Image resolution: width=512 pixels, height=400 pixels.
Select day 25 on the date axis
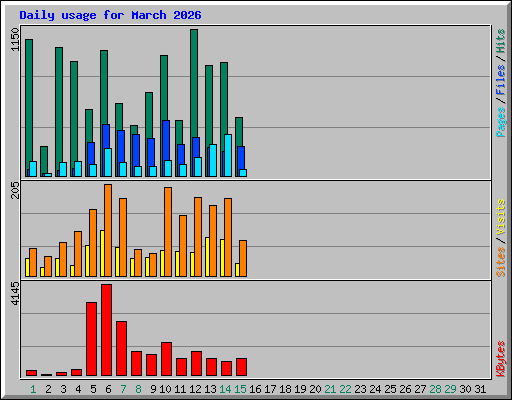(390, 389)
